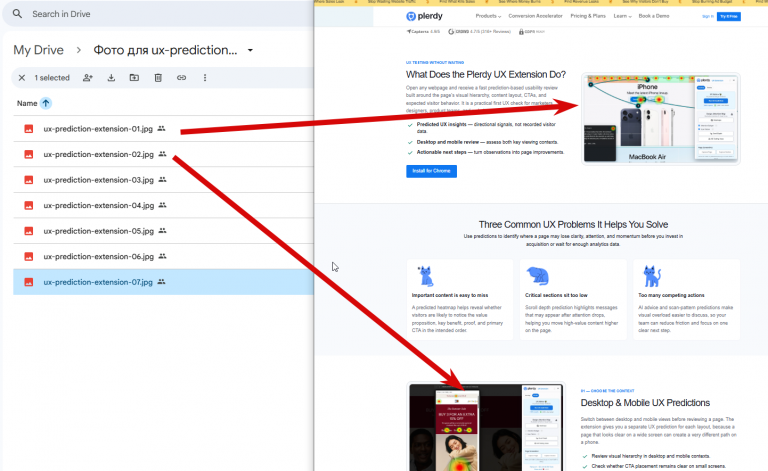Click the Plerdy logo

pos(424,16)
